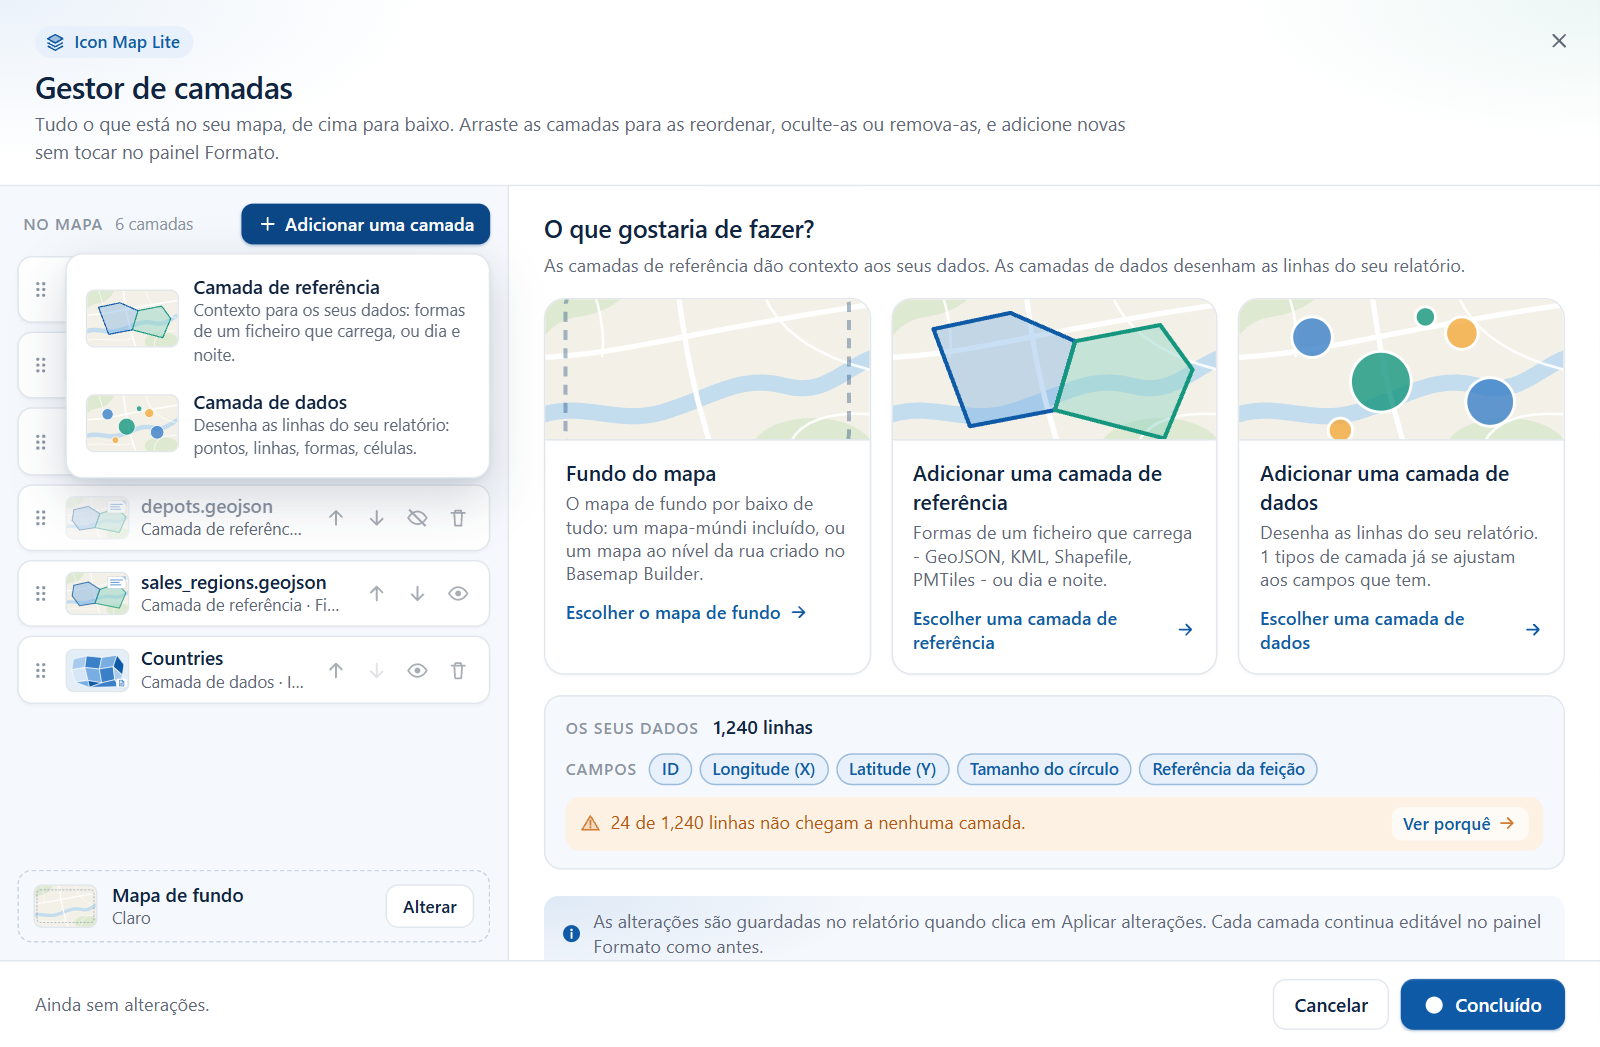
Task: Select the Countries layer thumbnail
Action: click(97, 670)
